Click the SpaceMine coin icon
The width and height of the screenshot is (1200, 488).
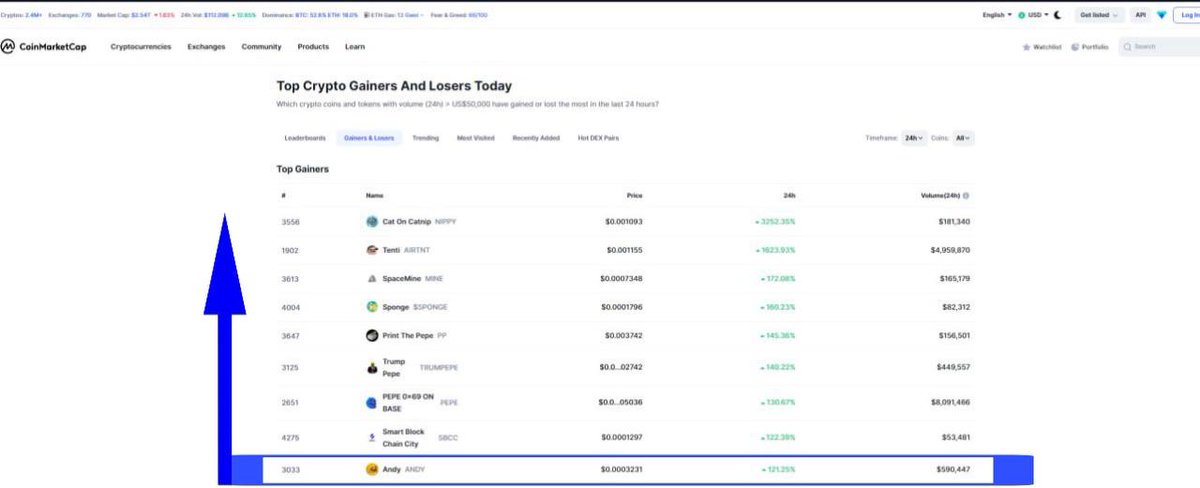tap(372, 278)
